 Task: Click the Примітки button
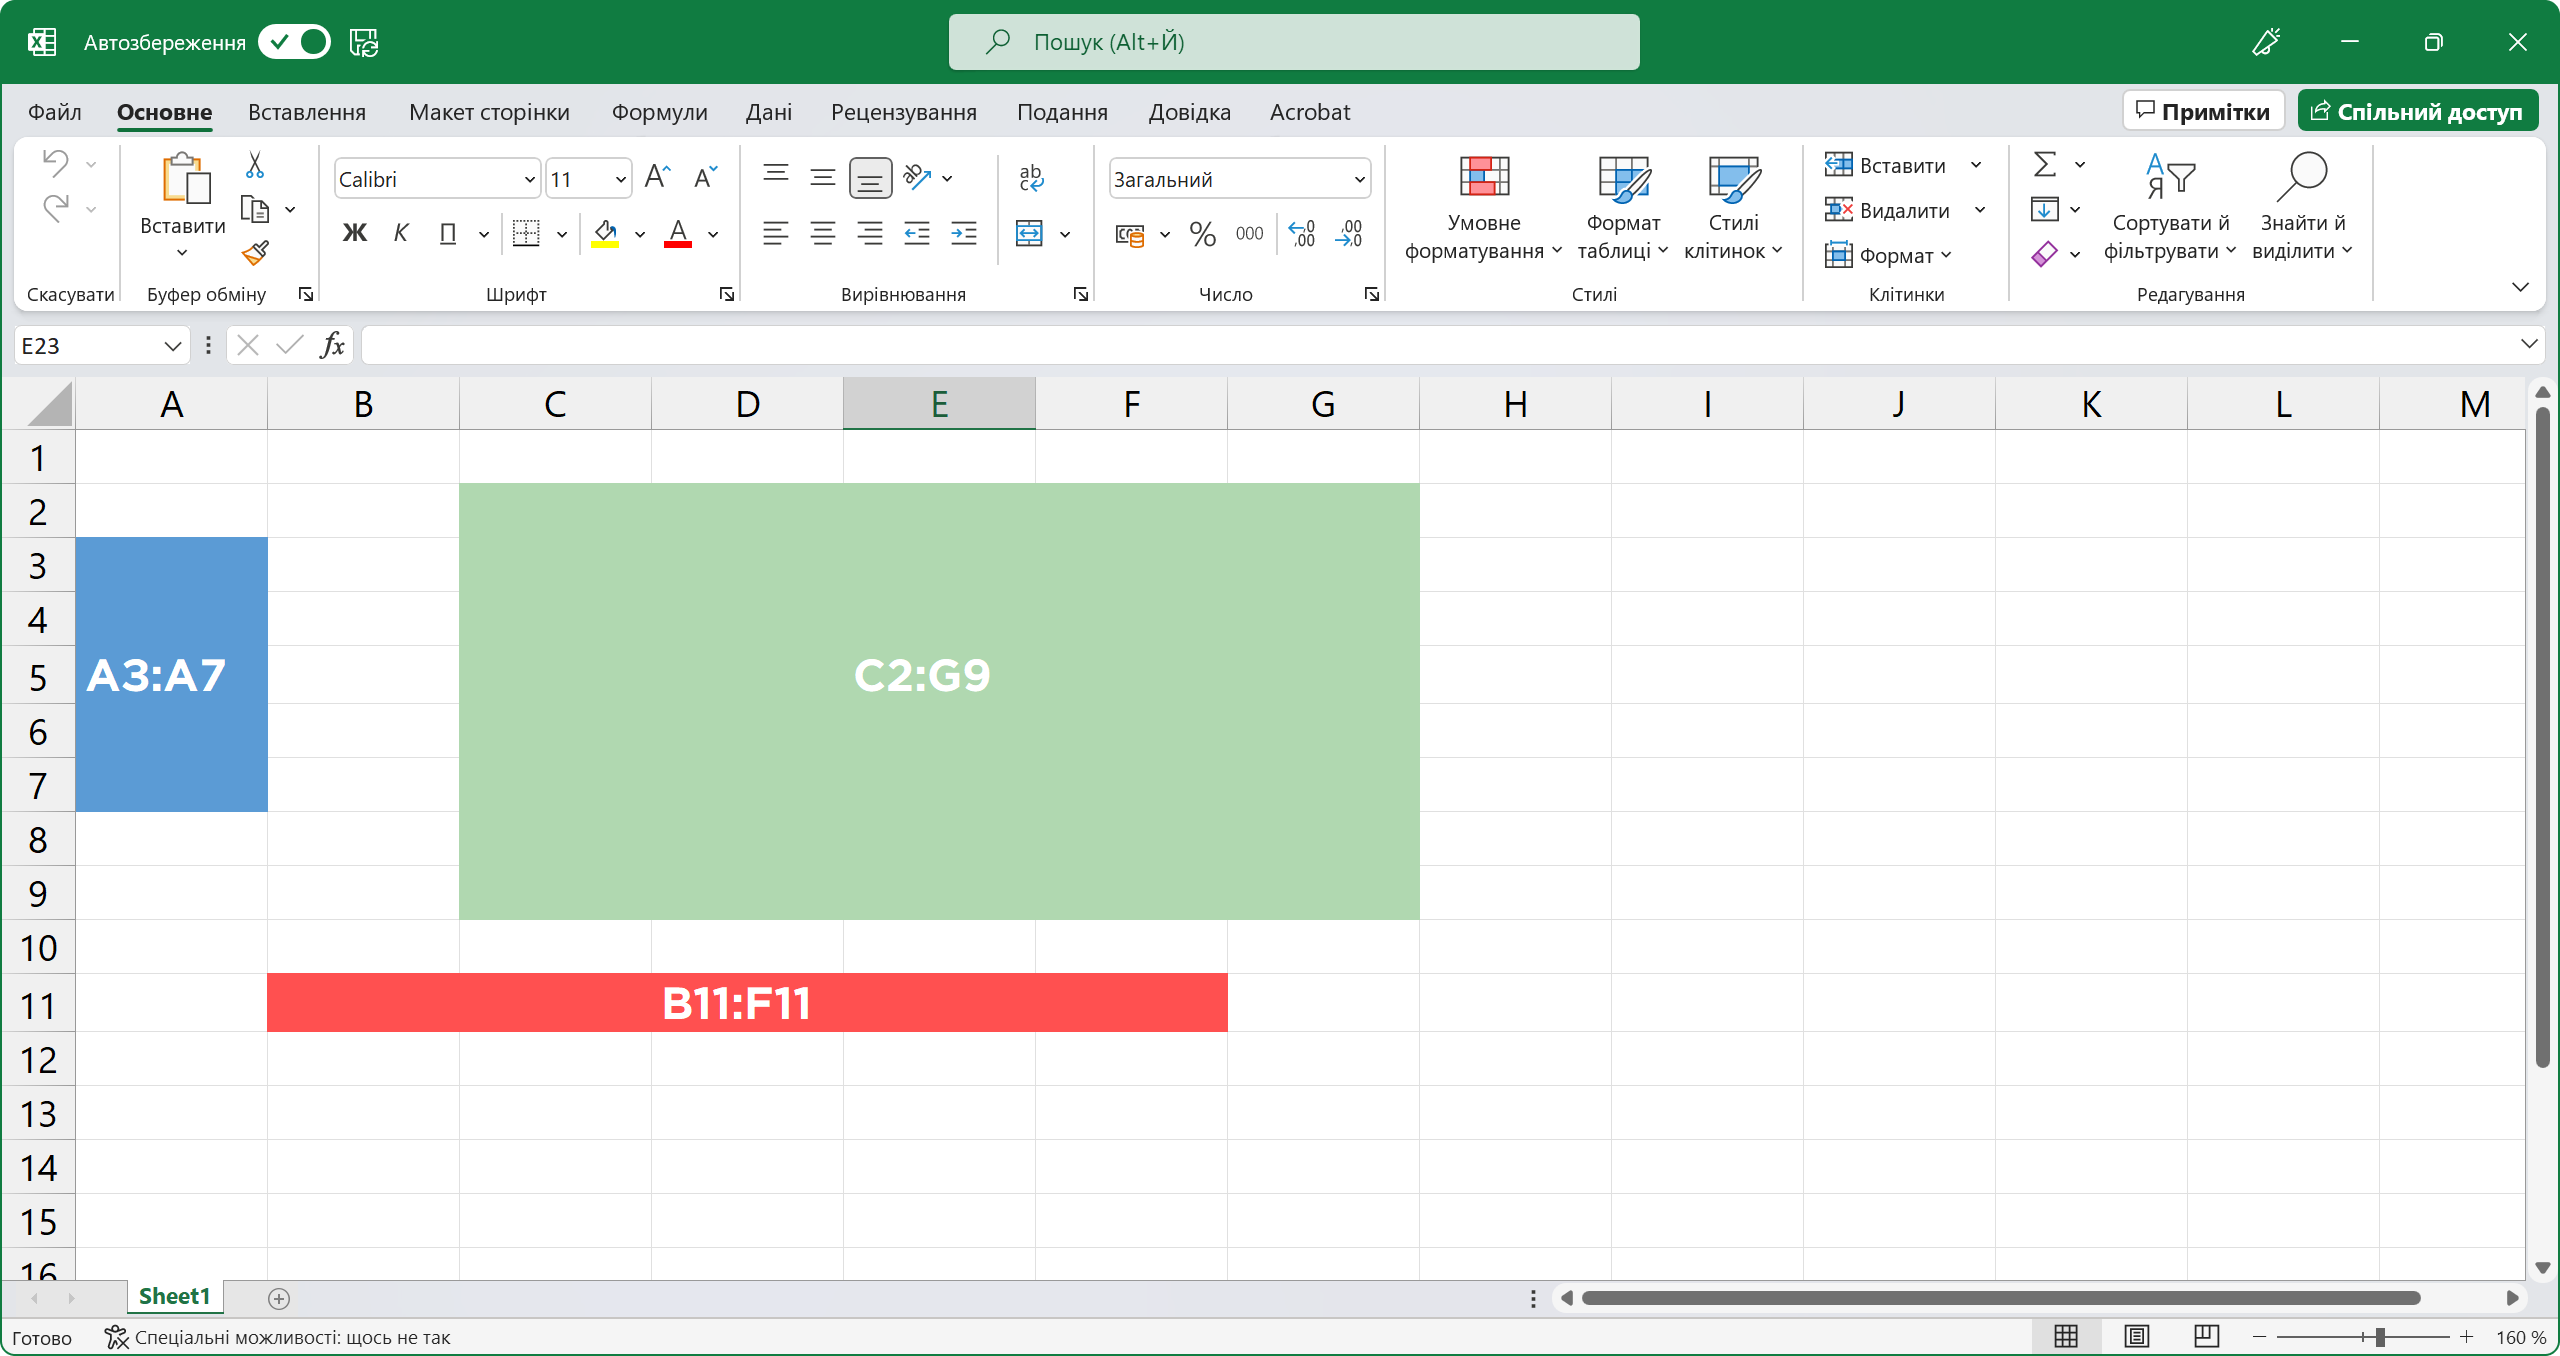[x=2203, y=111]
